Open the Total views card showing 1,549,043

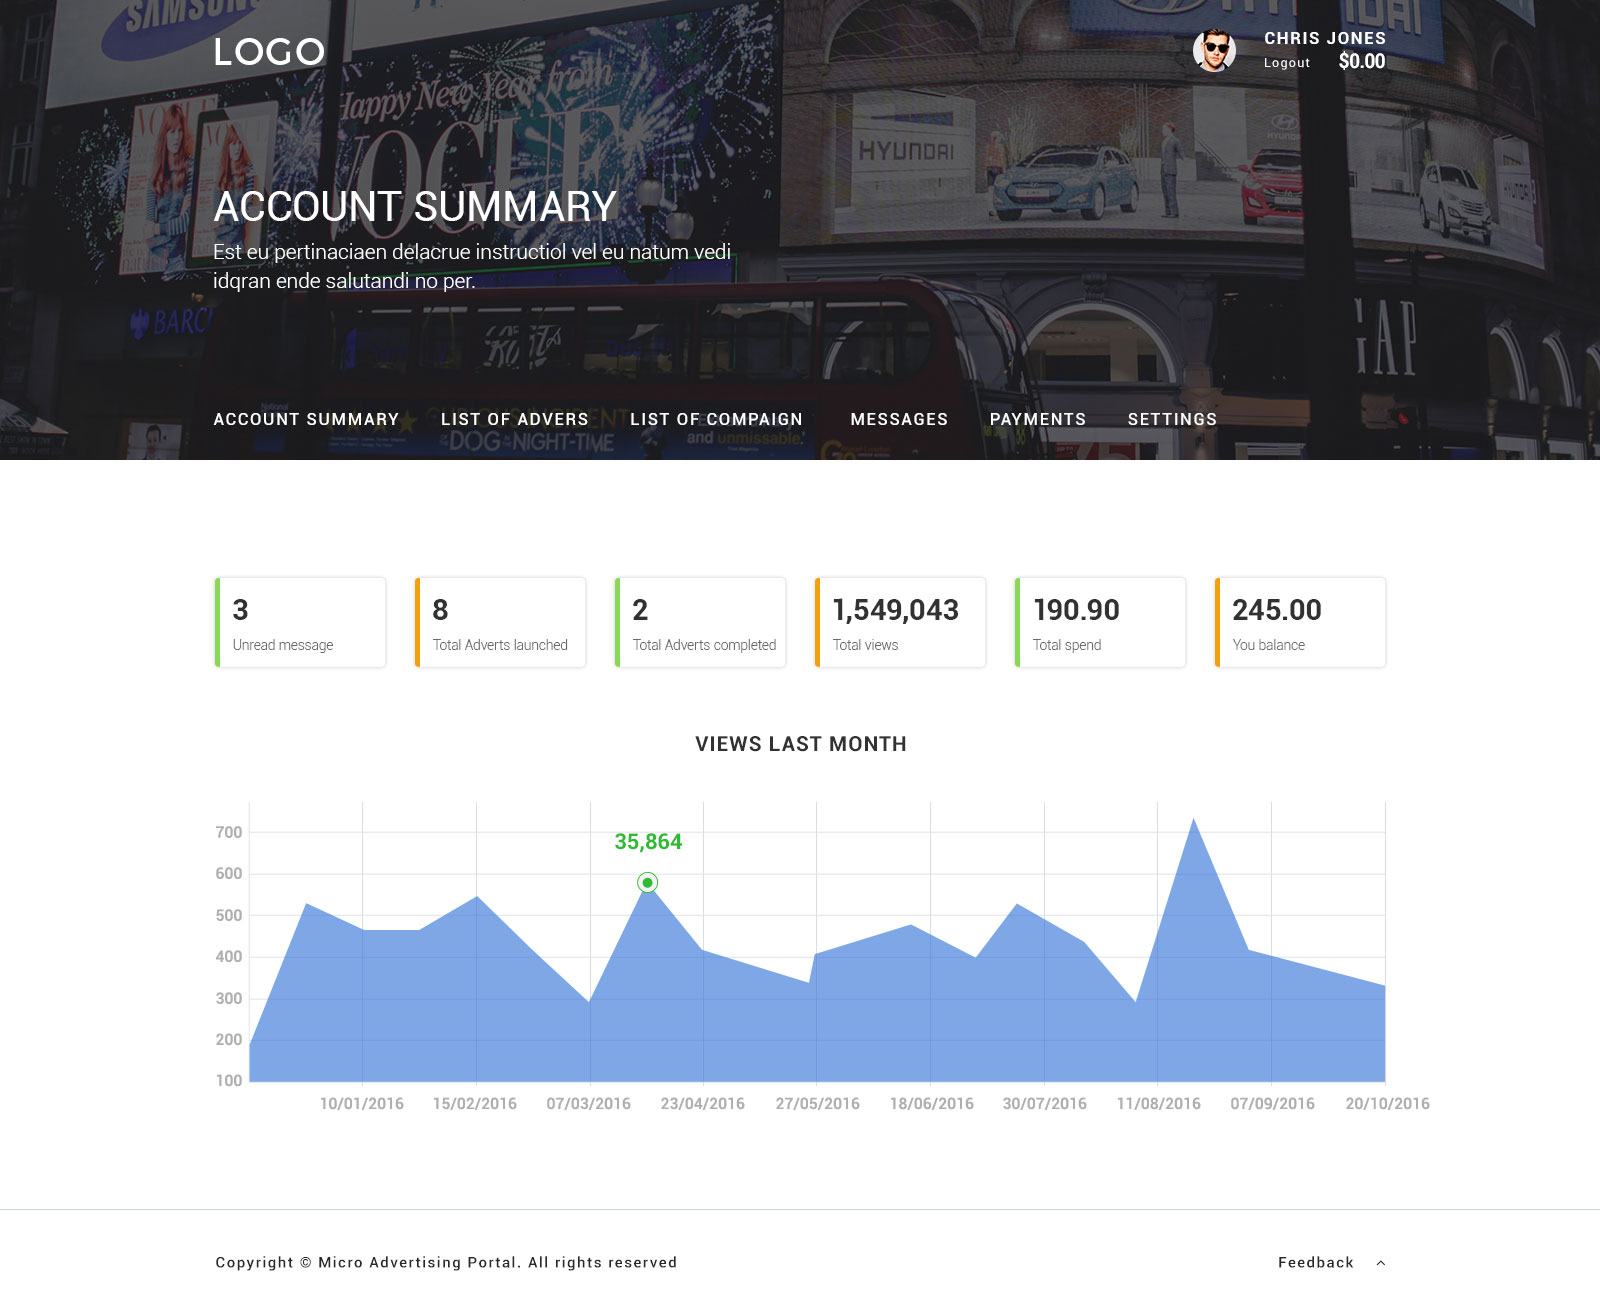900,621
